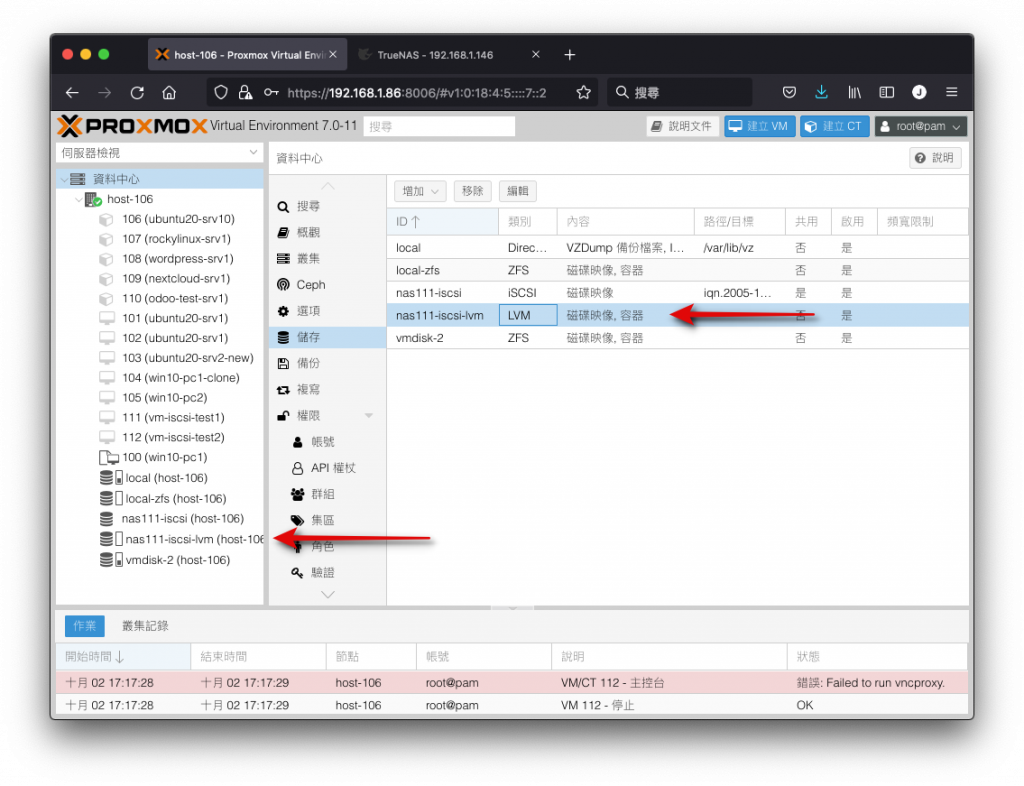Bookmark page with star icon
1024x786 pixels.
[584, 93]
